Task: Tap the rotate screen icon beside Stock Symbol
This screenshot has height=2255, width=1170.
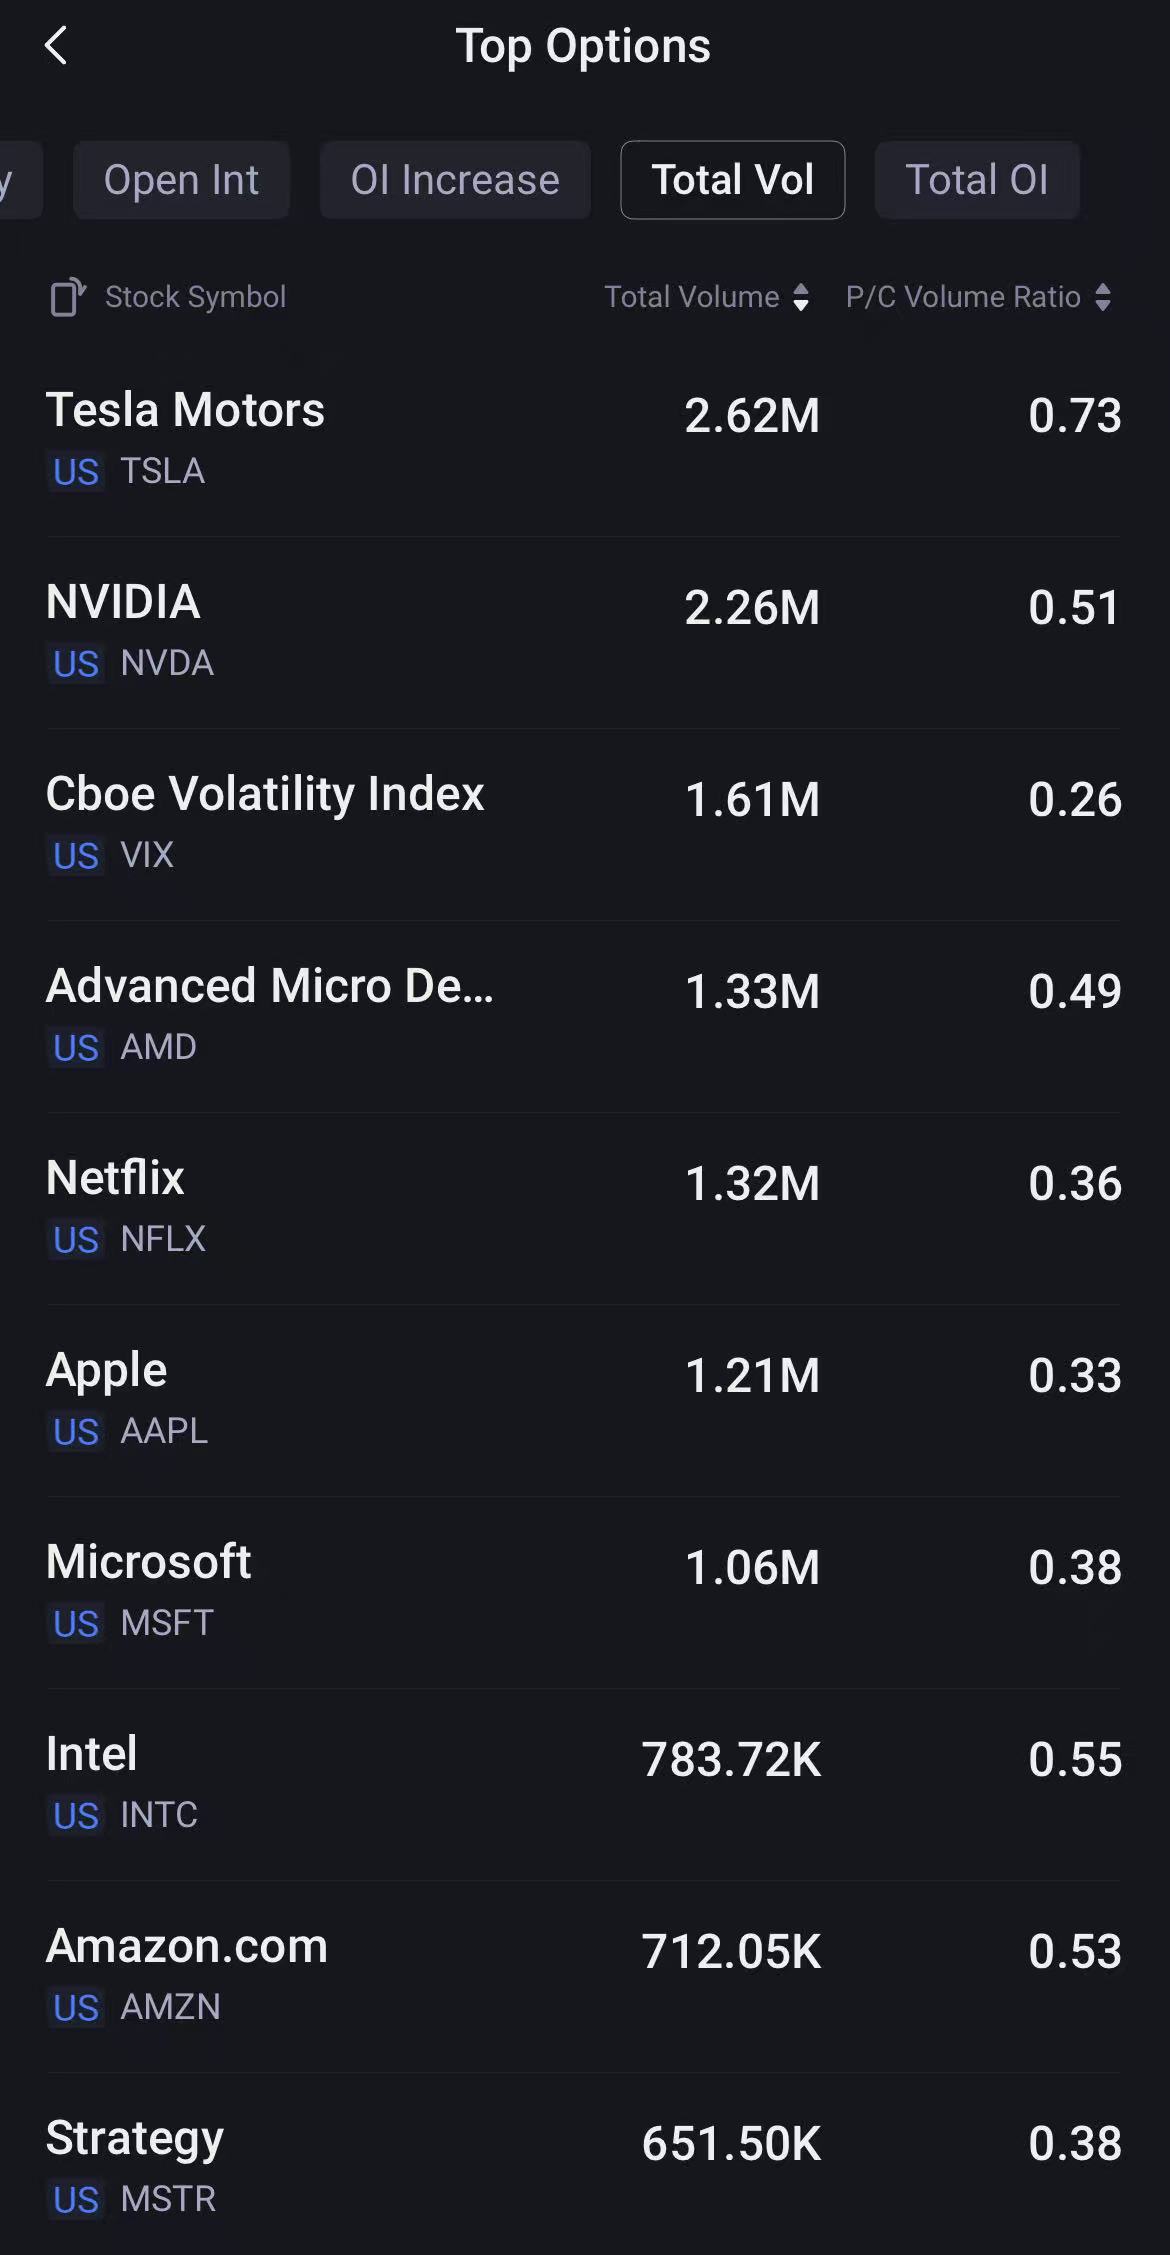Action: click(x=68, y=297)
